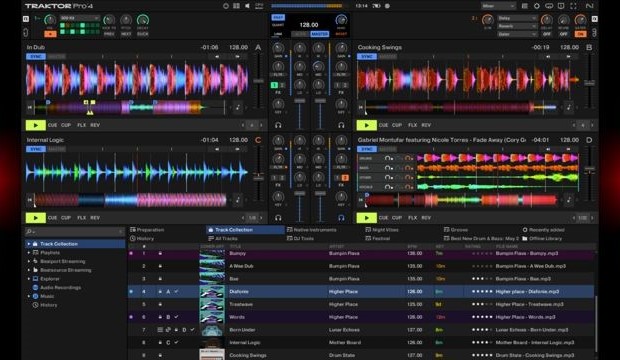
Task: Expand the Explorer tree node
Action: pos(28,279)
